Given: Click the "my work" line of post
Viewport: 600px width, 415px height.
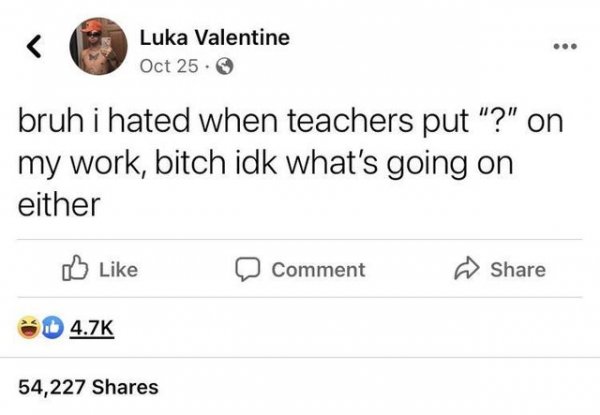Looking at the screenshot, I should [265, 164].
